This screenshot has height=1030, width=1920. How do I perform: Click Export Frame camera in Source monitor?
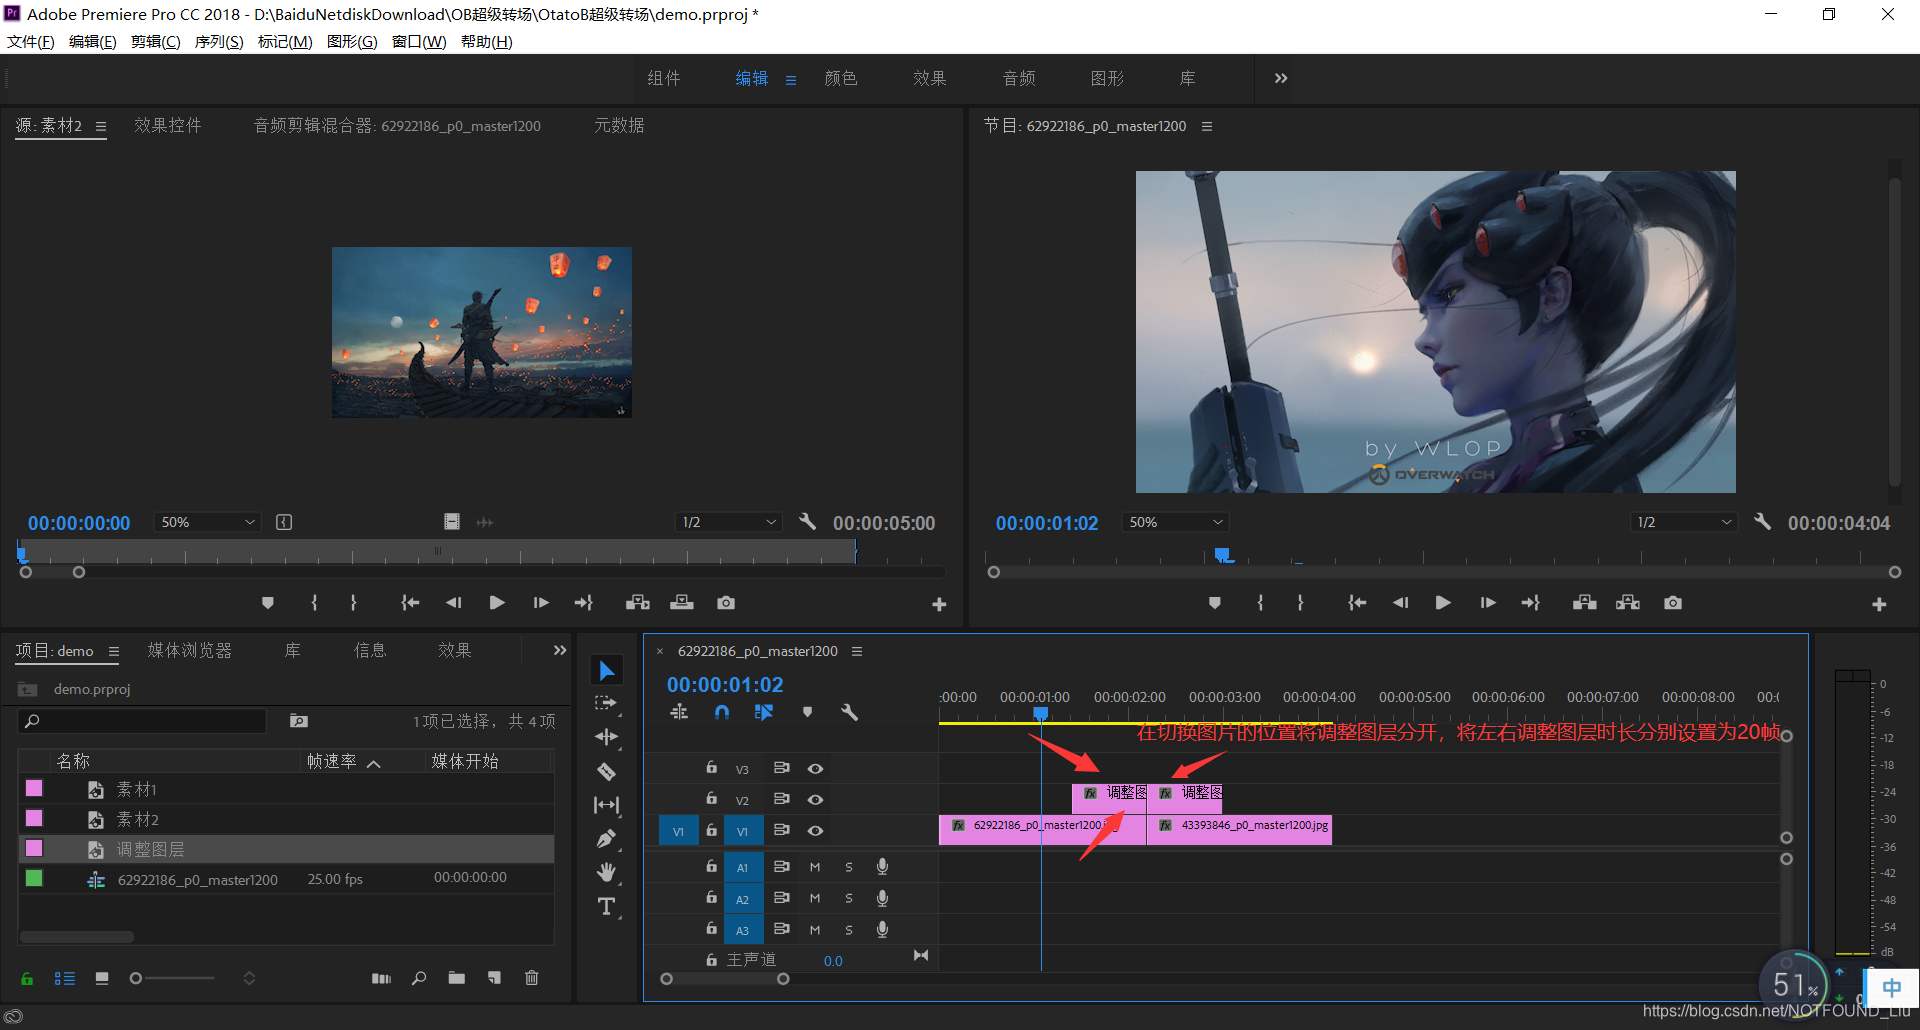726,603
